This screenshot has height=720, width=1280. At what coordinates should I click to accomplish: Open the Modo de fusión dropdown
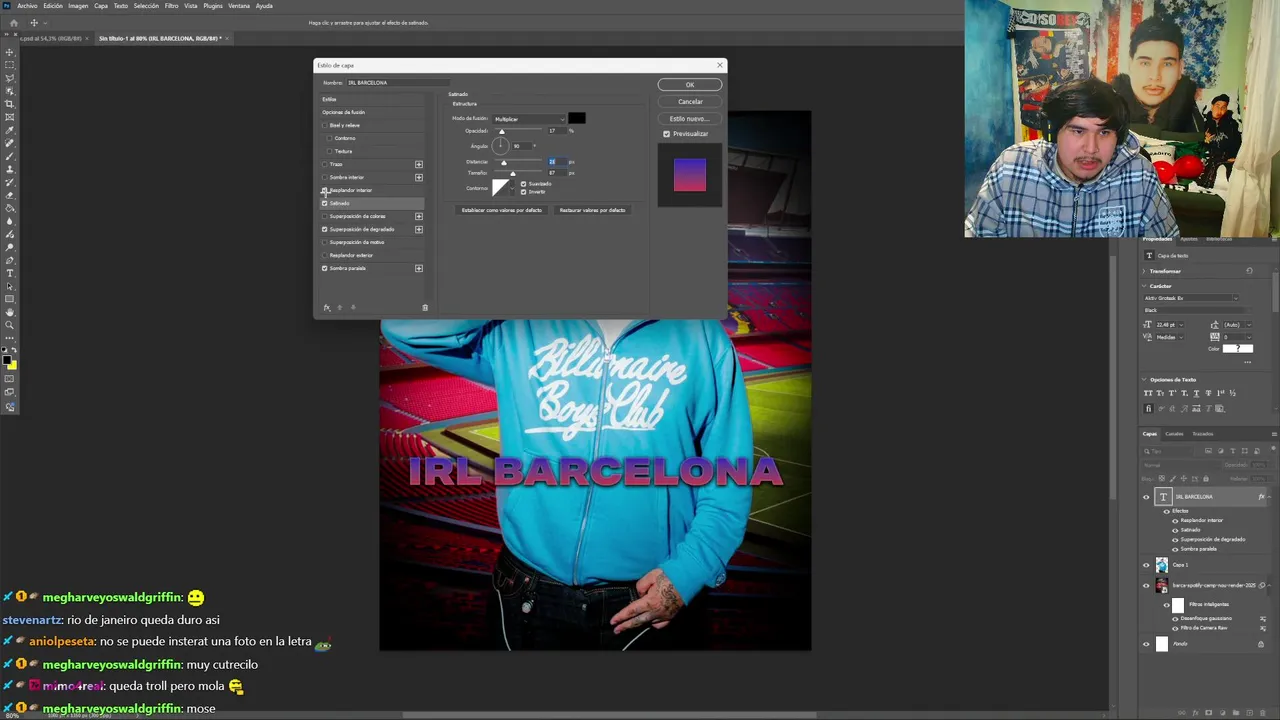[529, 119]
